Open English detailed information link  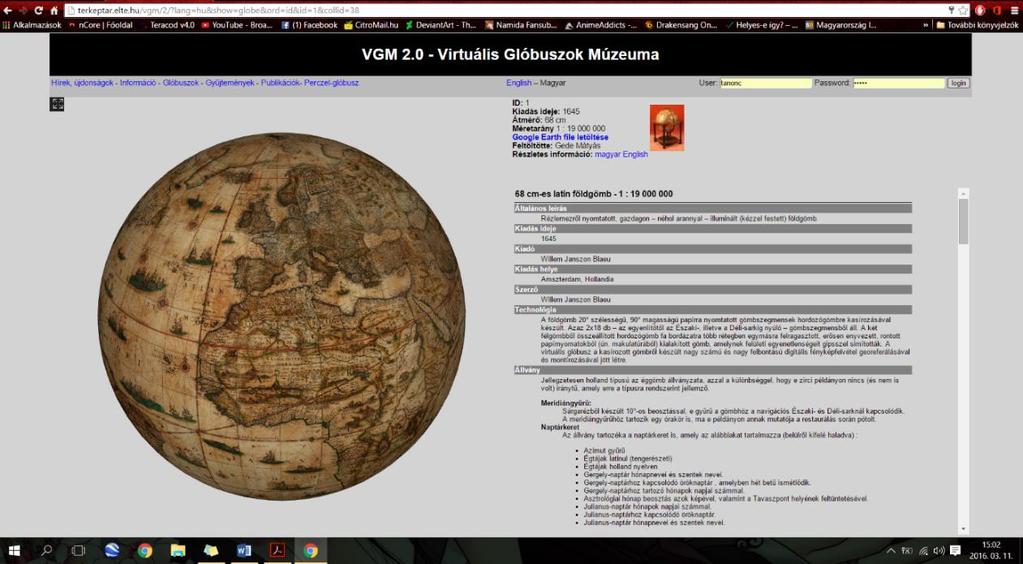pyautogui.click(x=635, y=154)
